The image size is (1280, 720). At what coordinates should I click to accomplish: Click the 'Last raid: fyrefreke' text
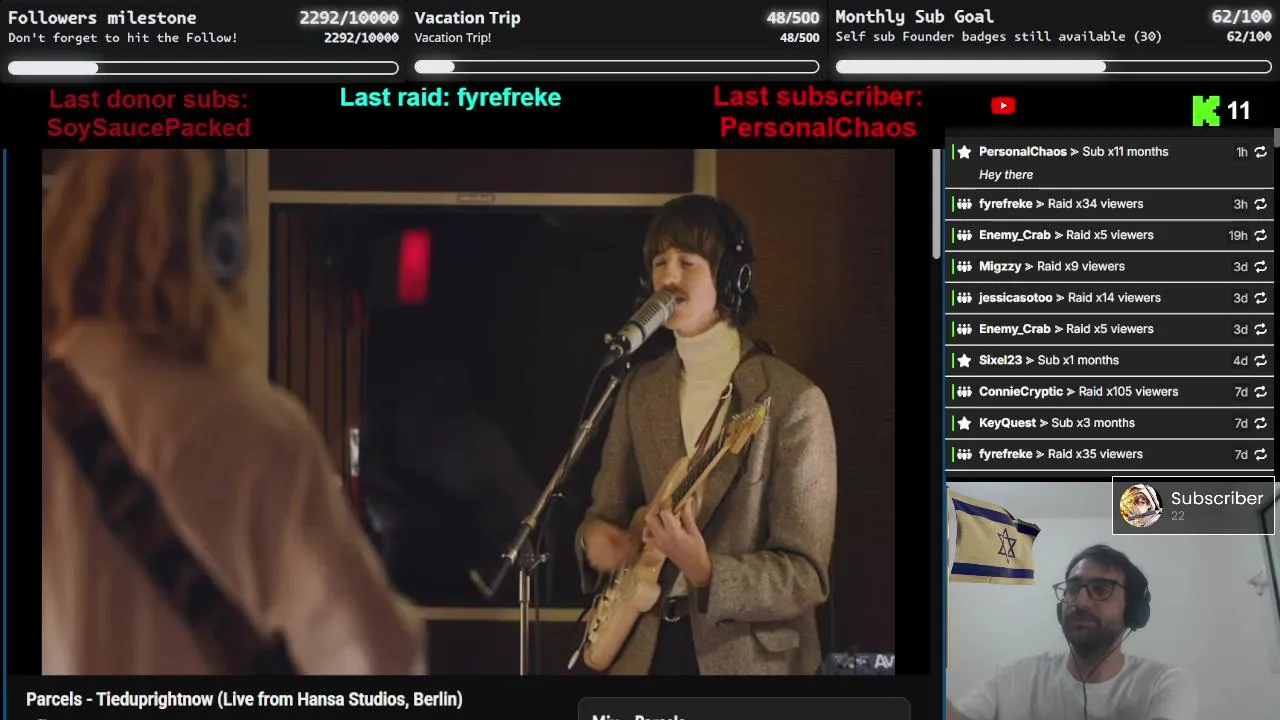tap(450, 97)
